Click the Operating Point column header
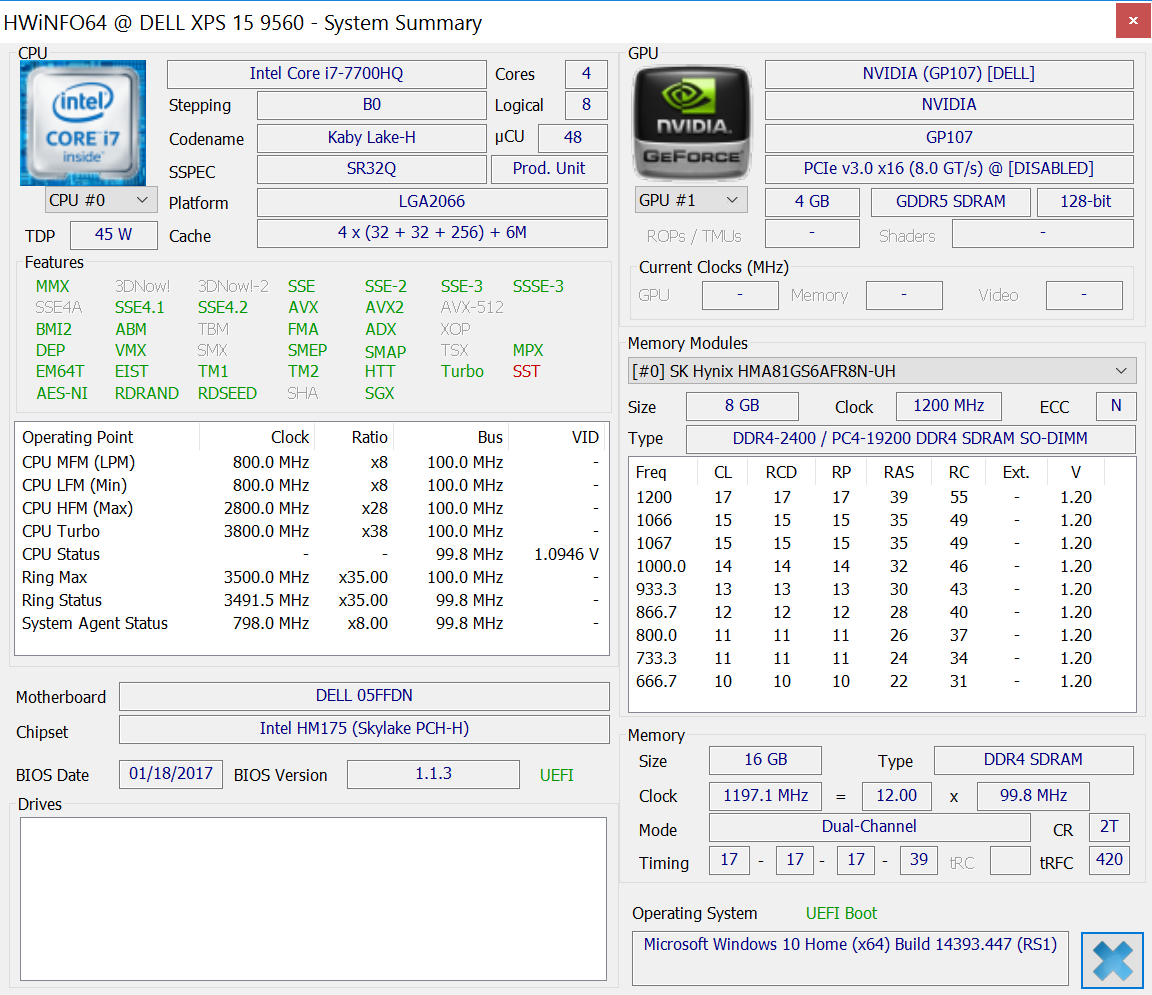Viewport: 1152px width, 995px height. [x=108, y=437]
